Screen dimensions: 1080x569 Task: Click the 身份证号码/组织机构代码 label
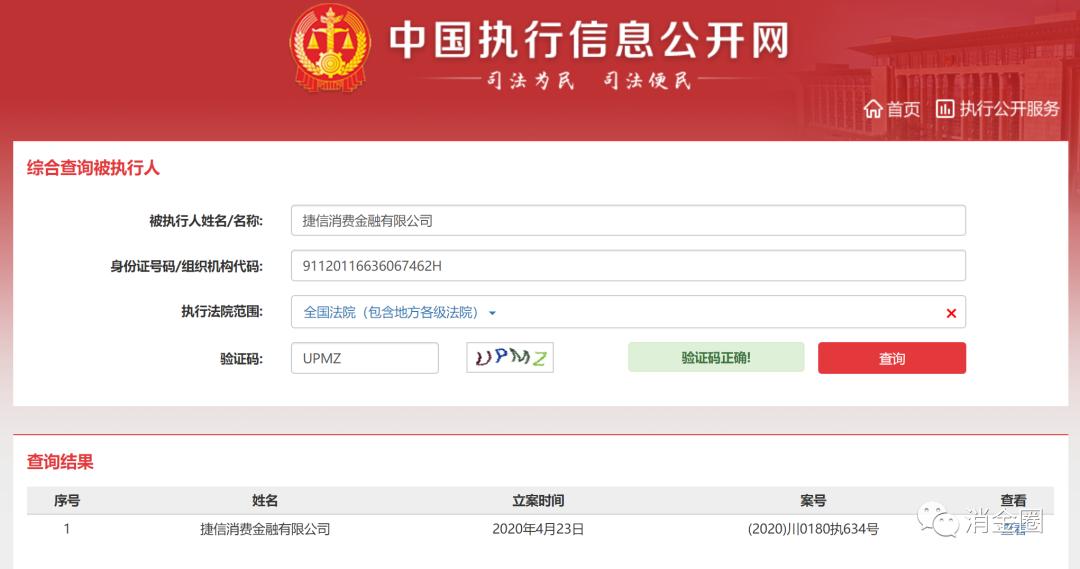point(187,267)
